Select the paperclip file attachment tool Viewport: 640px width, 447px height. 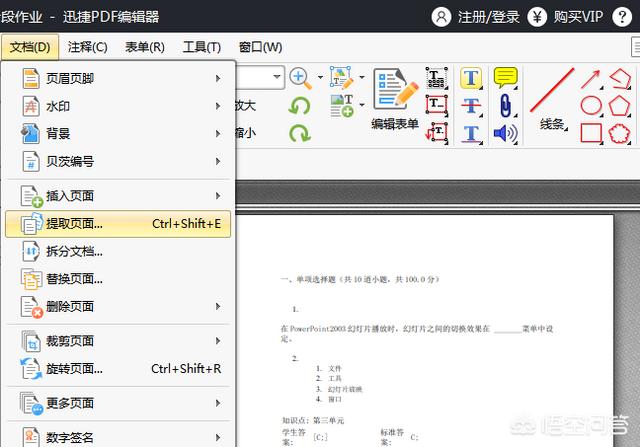(x=506, y=105)
